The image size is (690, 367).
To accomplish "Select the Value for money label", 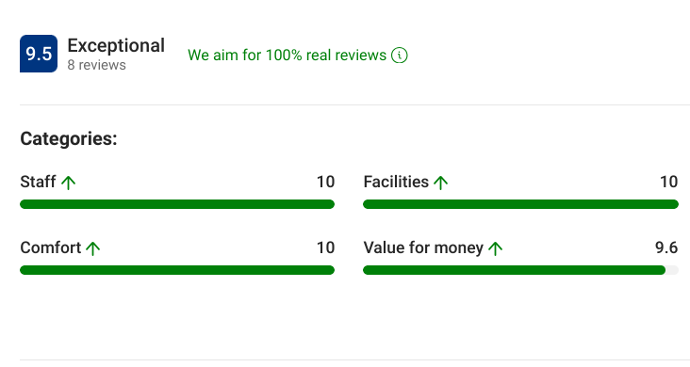I will pyautogui.click(x=423, y=248).
